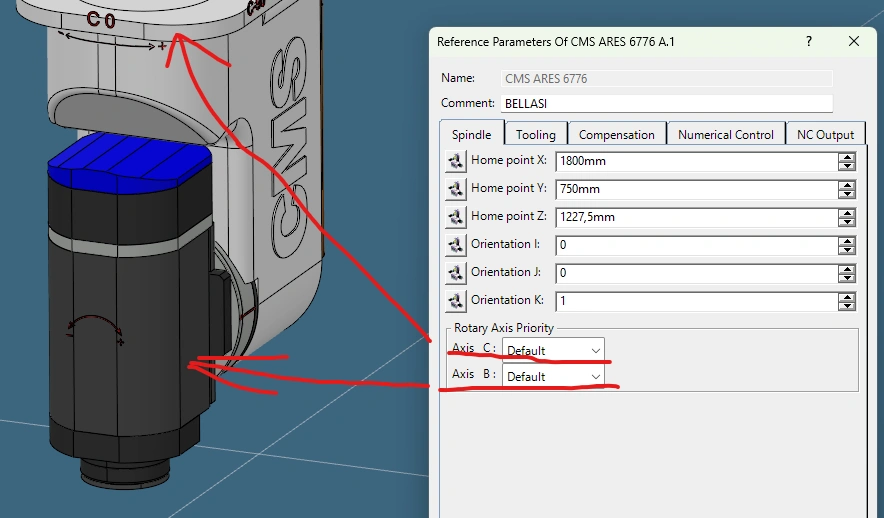The width and height of the screenshot is (884, 518).
Task: Click the pick icon beside Orientation K
Action: tap(456, 301)
